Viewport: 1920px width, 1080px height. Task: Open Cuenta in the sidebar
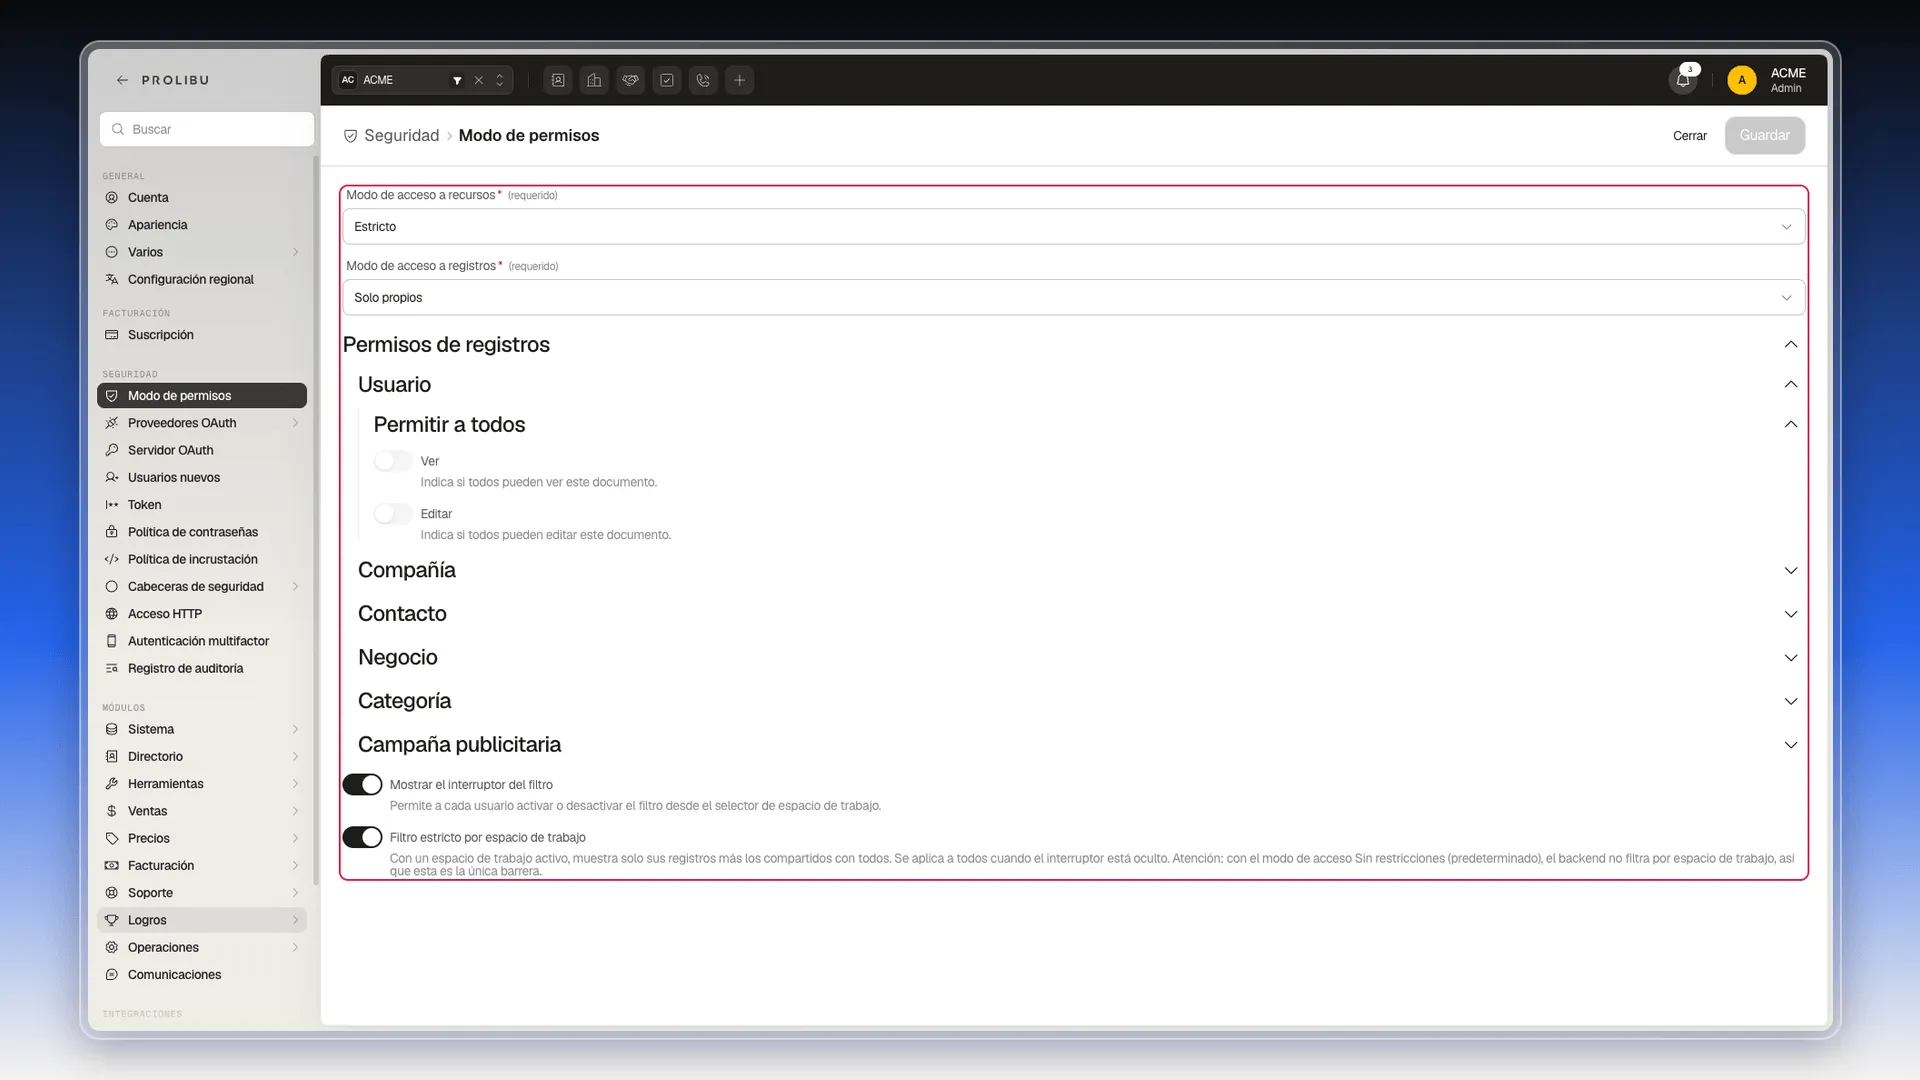[202, 198]
